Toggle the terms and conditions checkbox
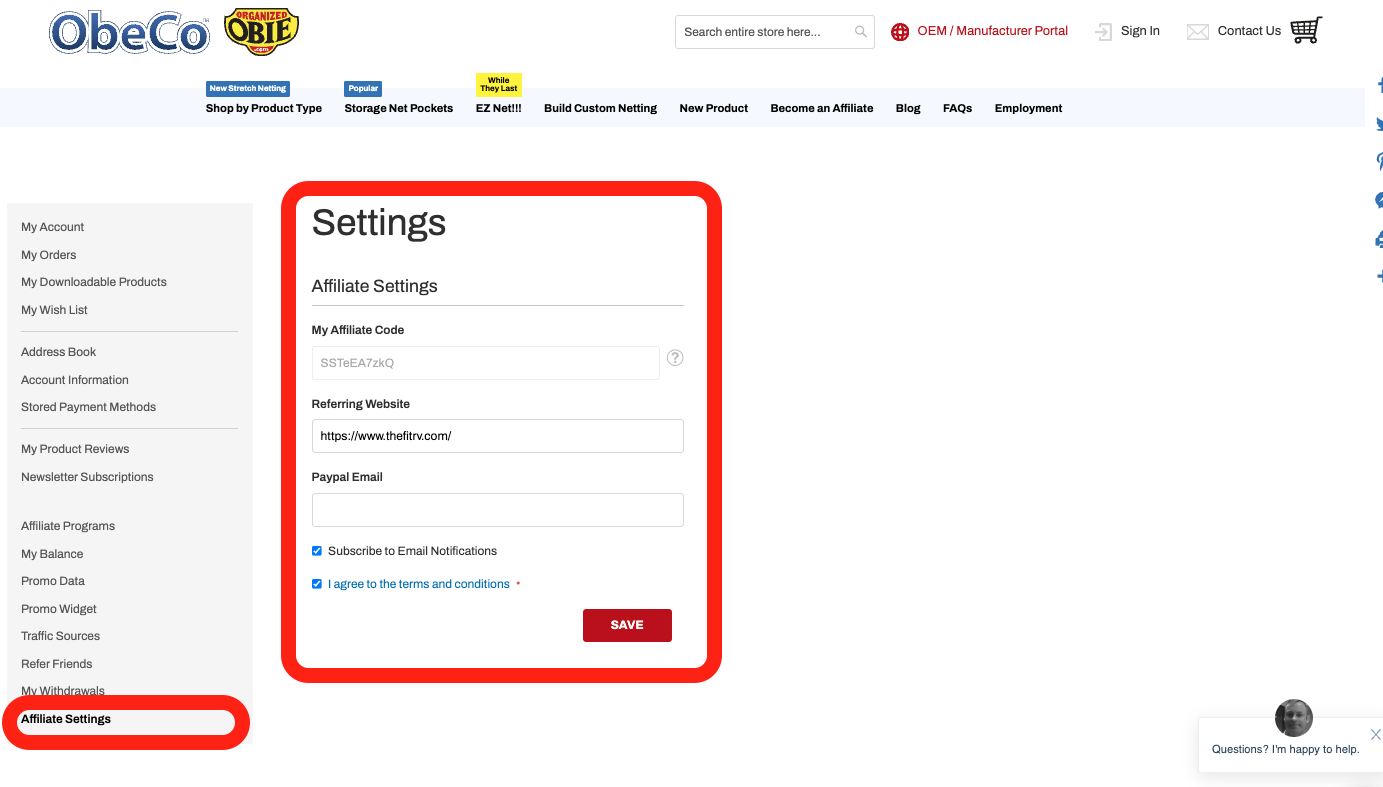The width and height of the screenshot is (1383, 787). (x=317, y=584)
